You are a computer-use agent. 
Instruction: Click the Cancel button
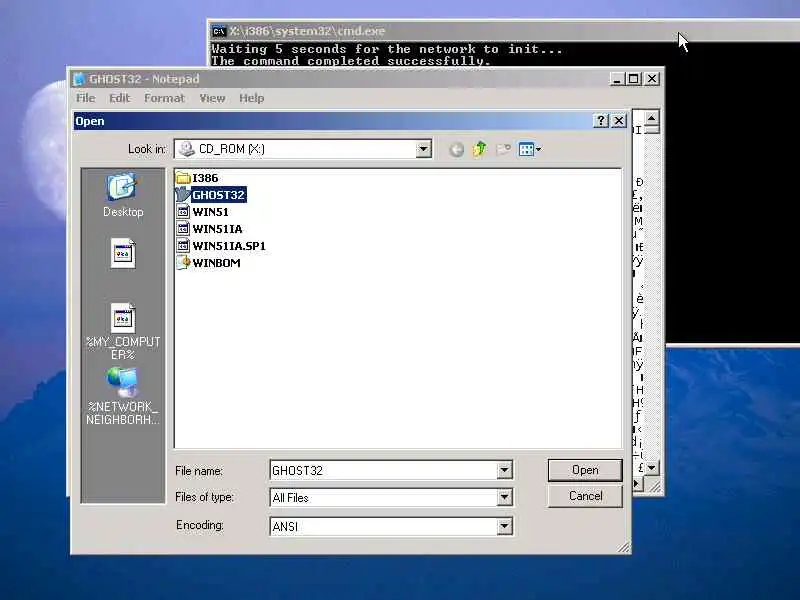pyautogui.click(x=585, y=496)
